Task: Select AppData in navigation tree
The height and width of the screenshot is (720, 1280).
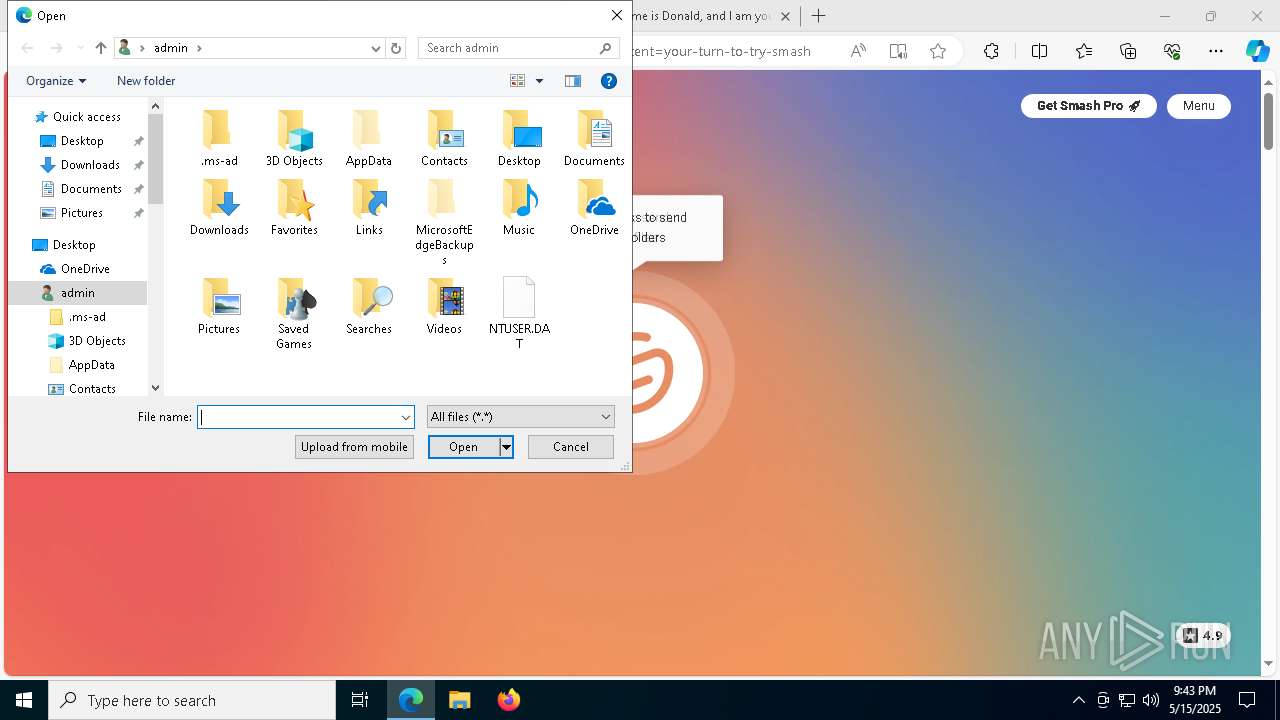Action: pyautogui.click(x=91, y=365)
